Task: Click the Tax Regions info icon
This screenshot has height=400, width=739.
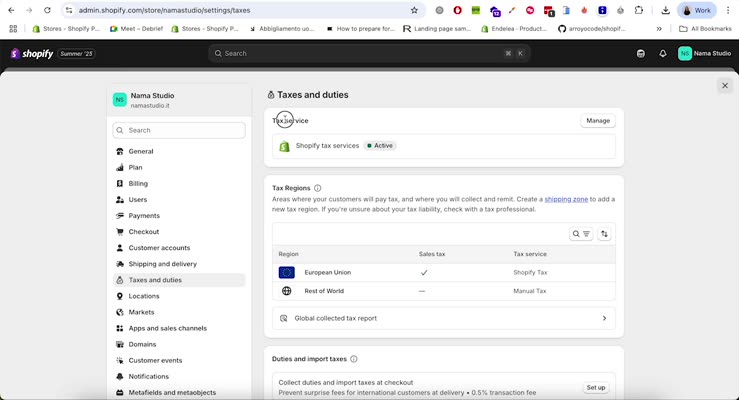Action: pos(318,188)
